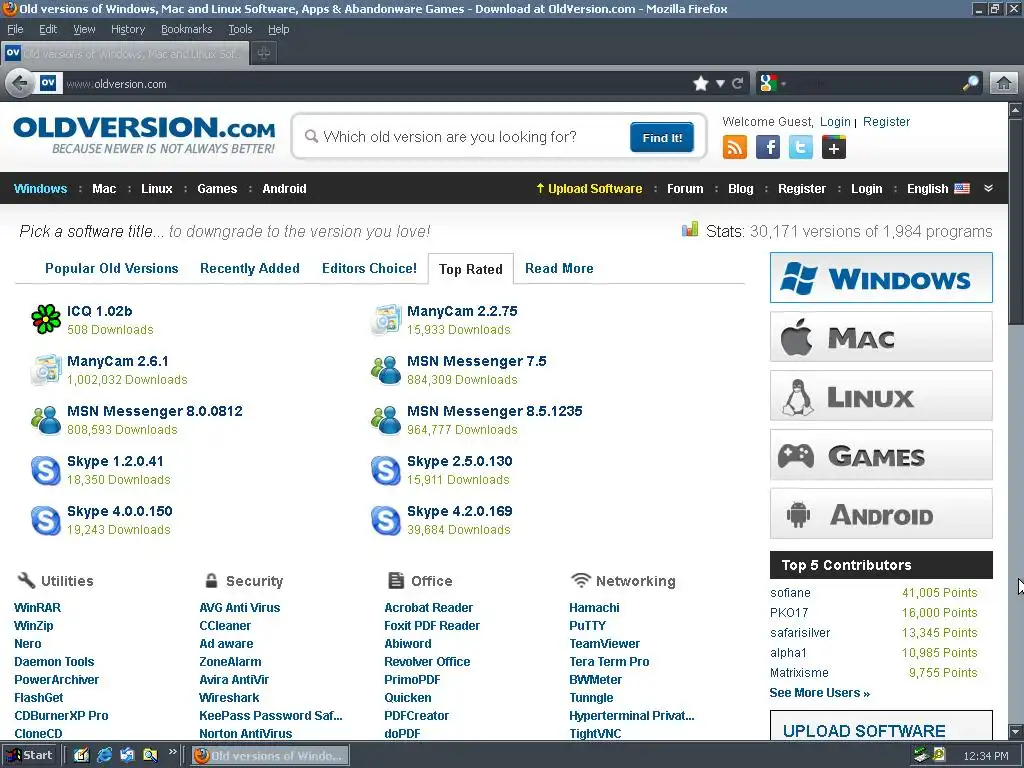Click the MSN Messenger 8.0.0812 icon

[x=46, y=420]
